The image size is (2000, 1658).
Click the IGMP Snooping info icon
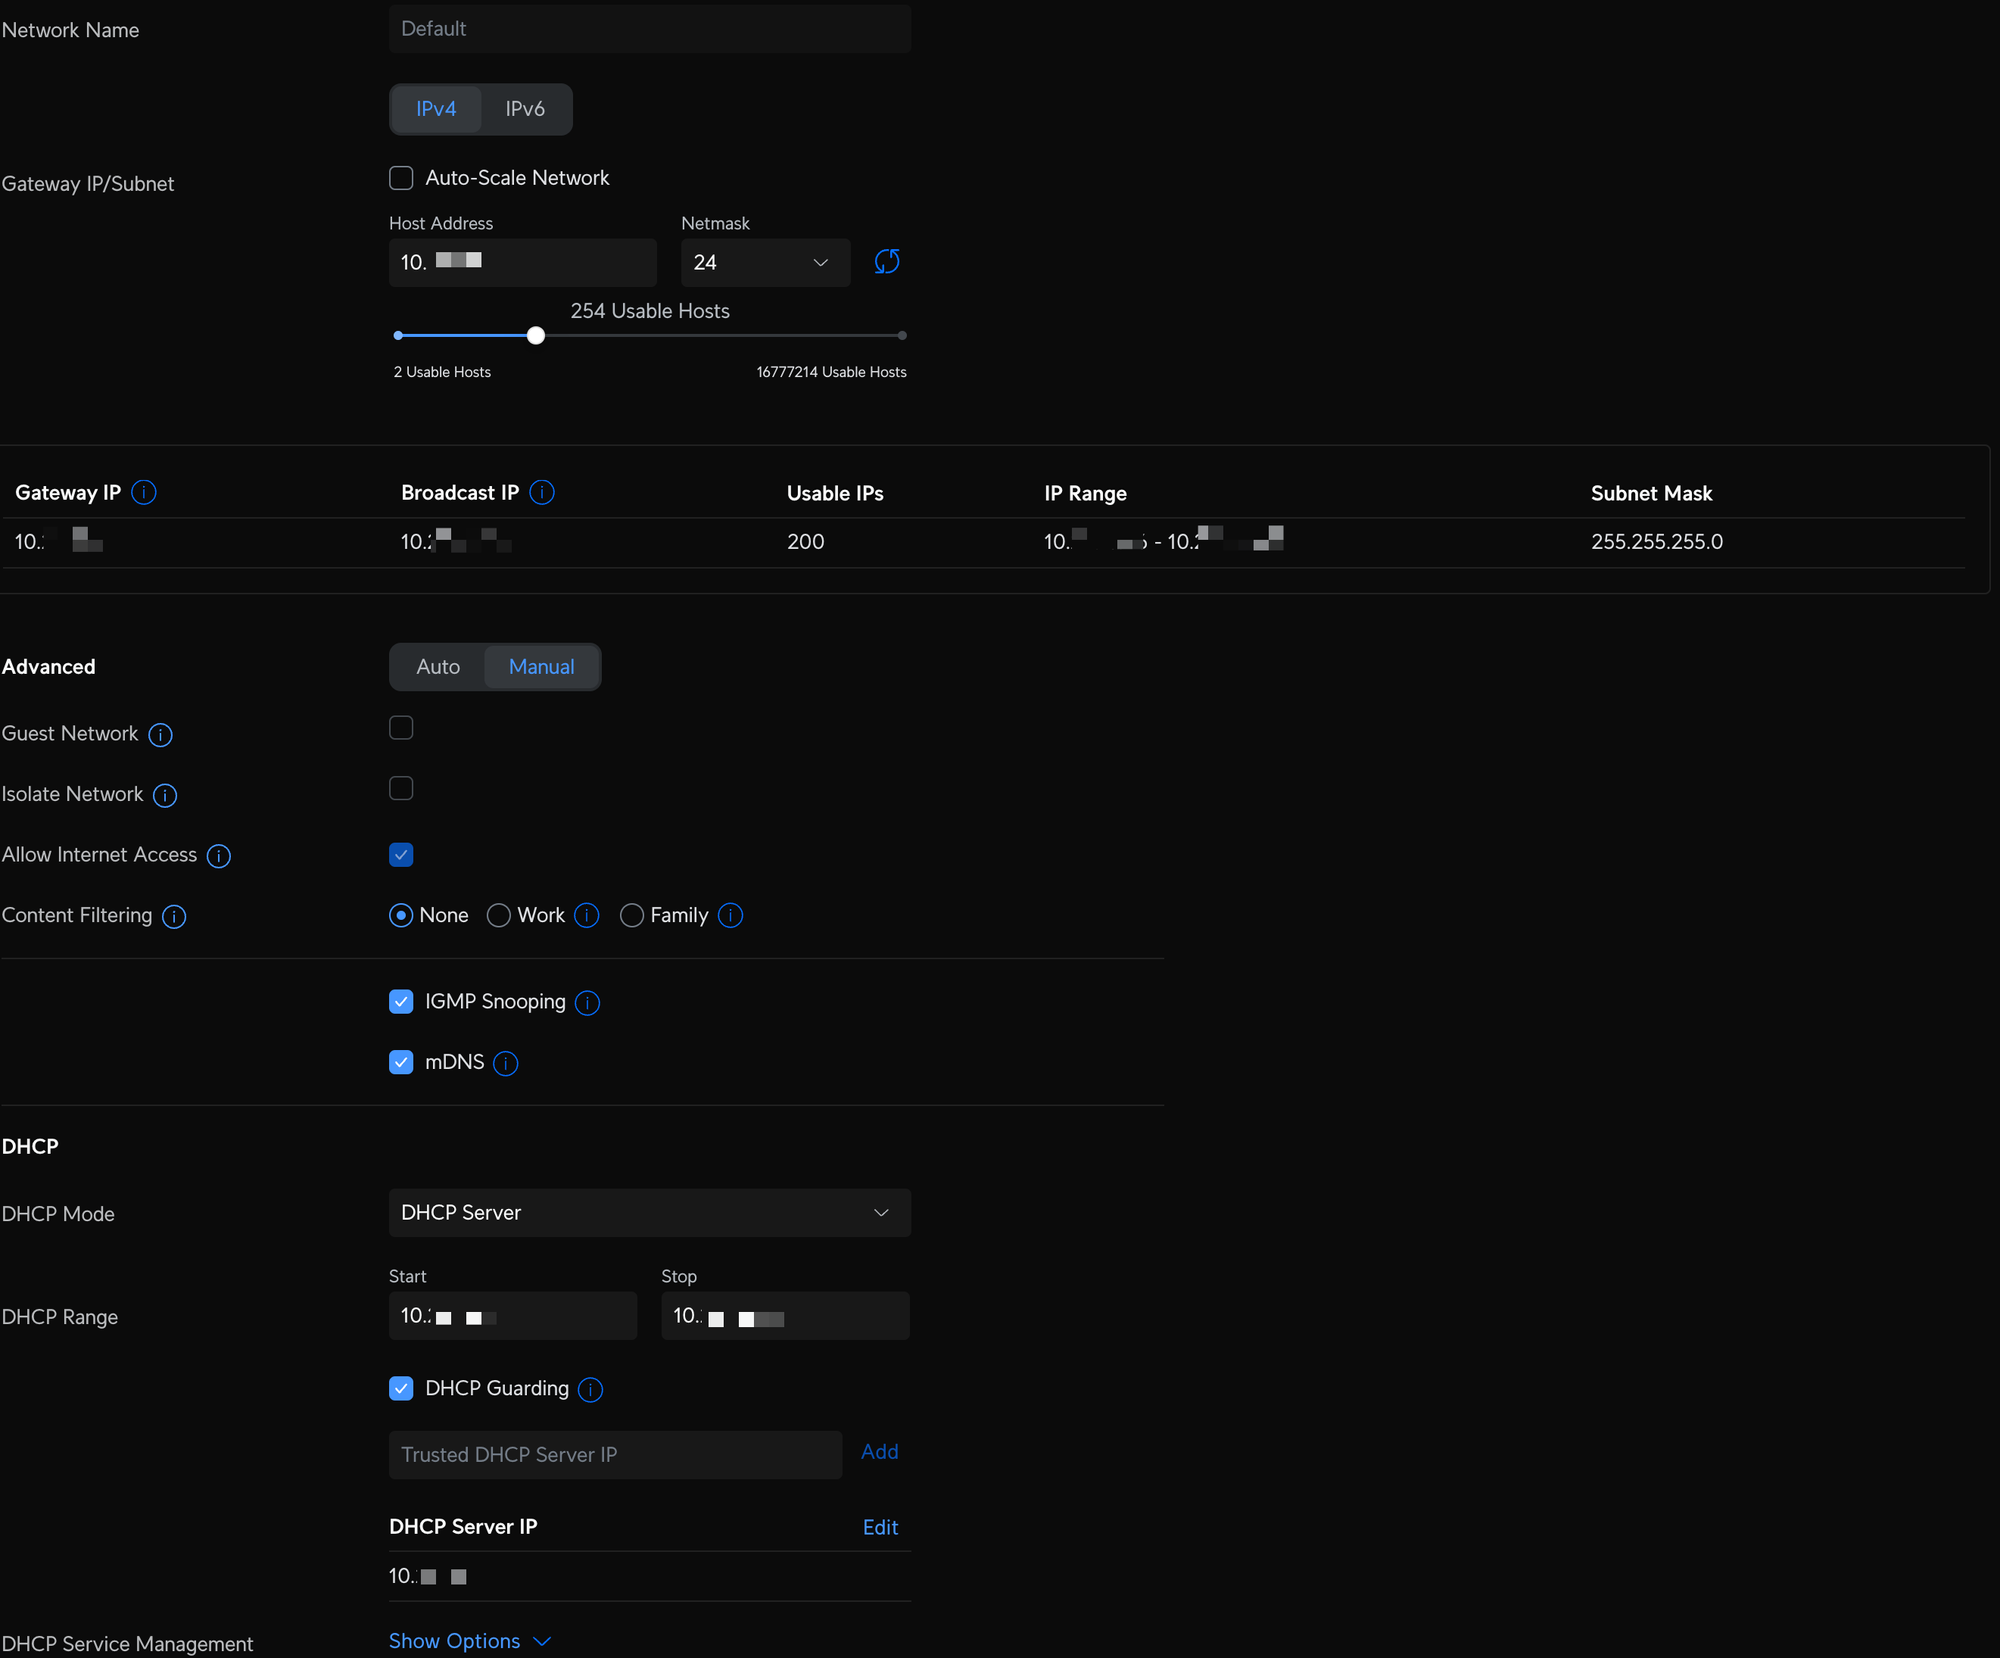point(588,1003)
